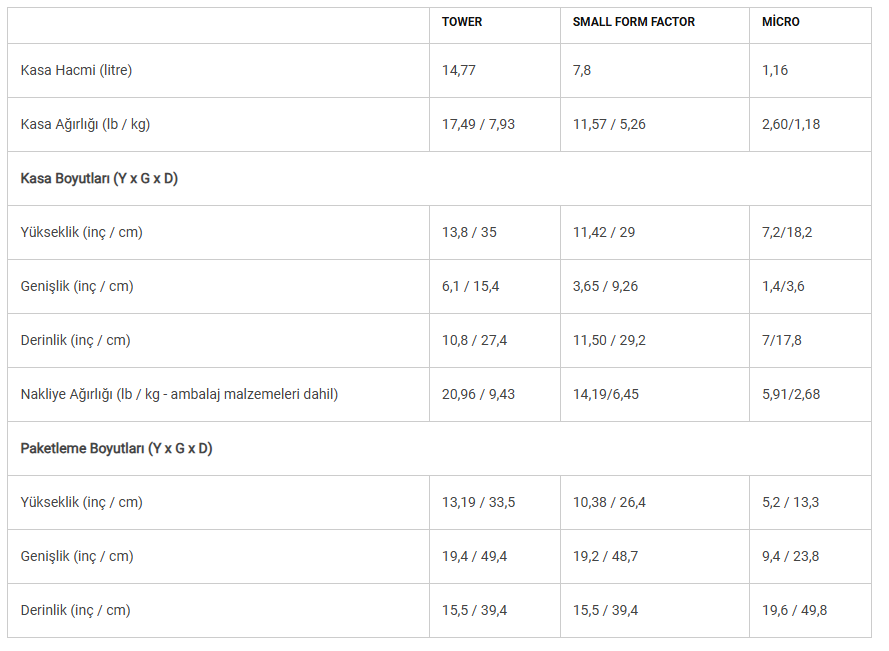Viewport: 889px width, 651px height.
Task: Click the Micro depth value 7/17,8
Action: point(782,340)
